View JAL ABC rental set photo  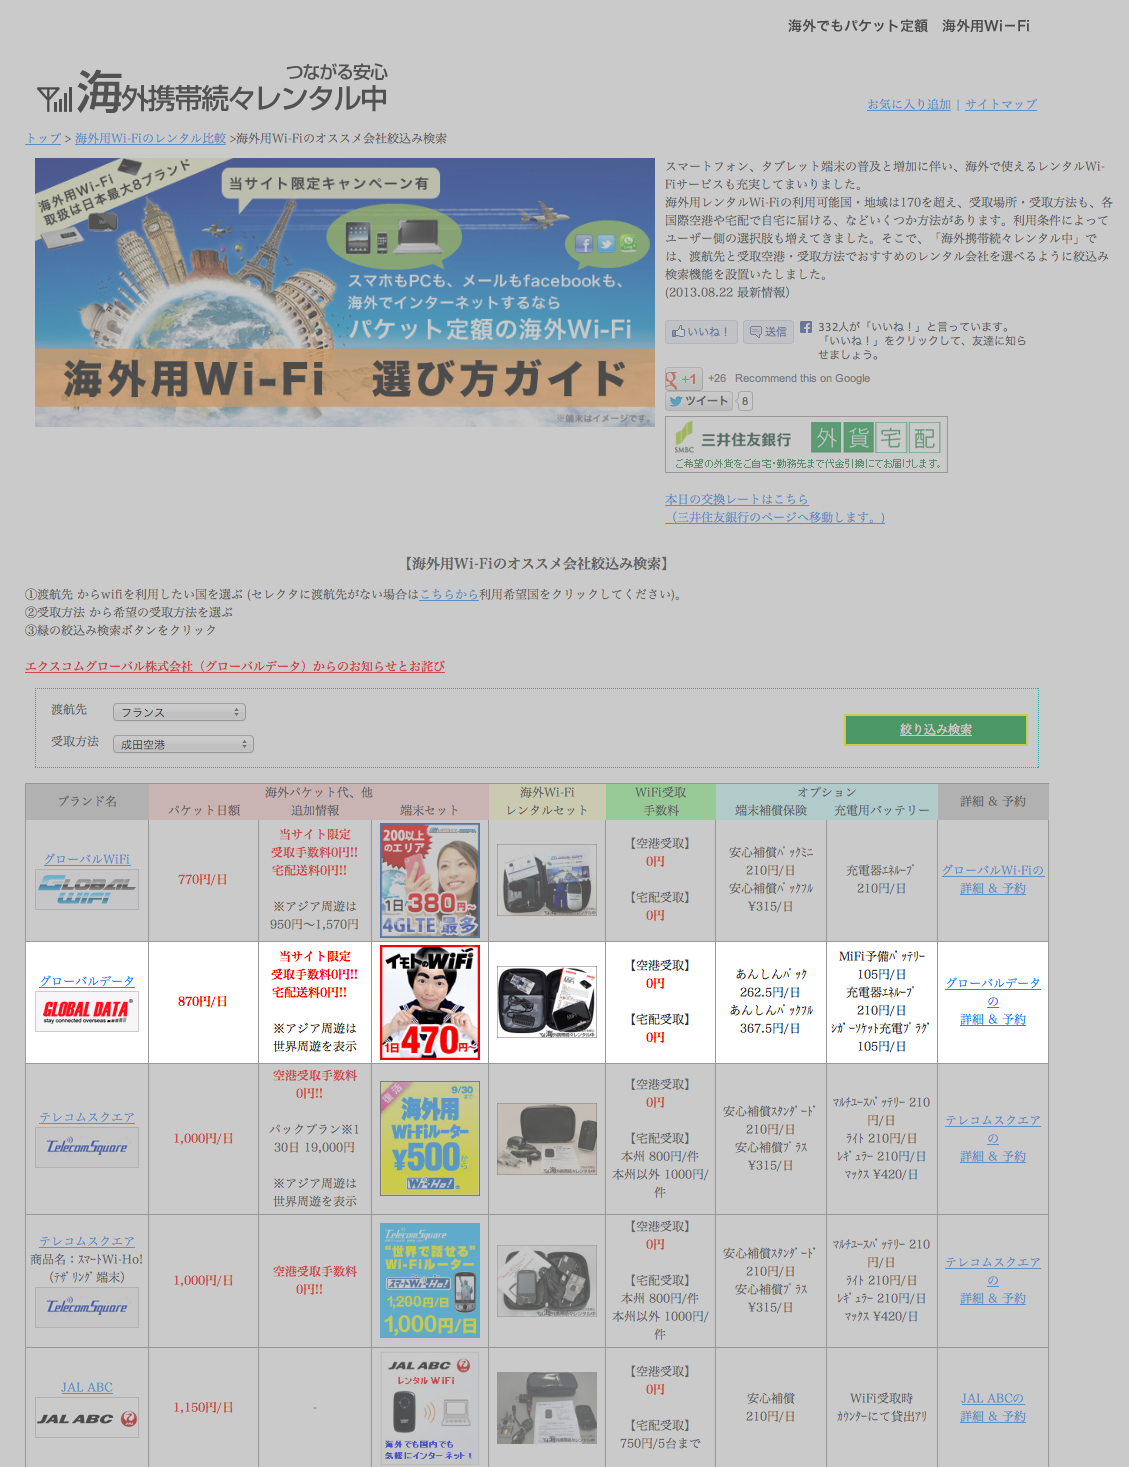[x=547, y=1407]
